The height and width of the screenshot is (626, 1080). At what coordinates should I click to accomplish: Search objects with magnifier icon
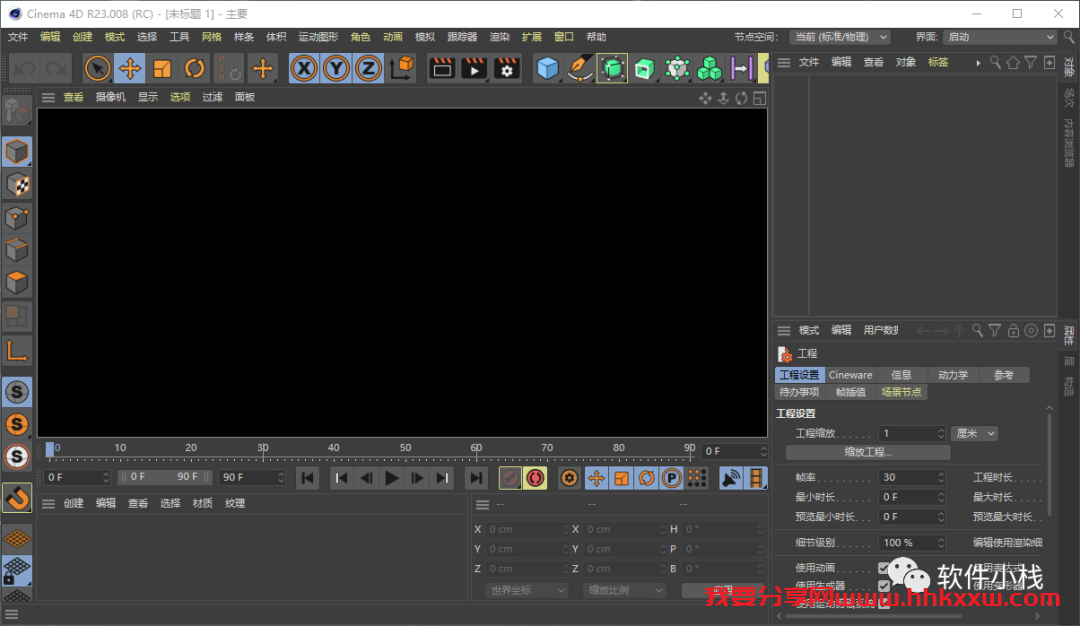[995, 63]
